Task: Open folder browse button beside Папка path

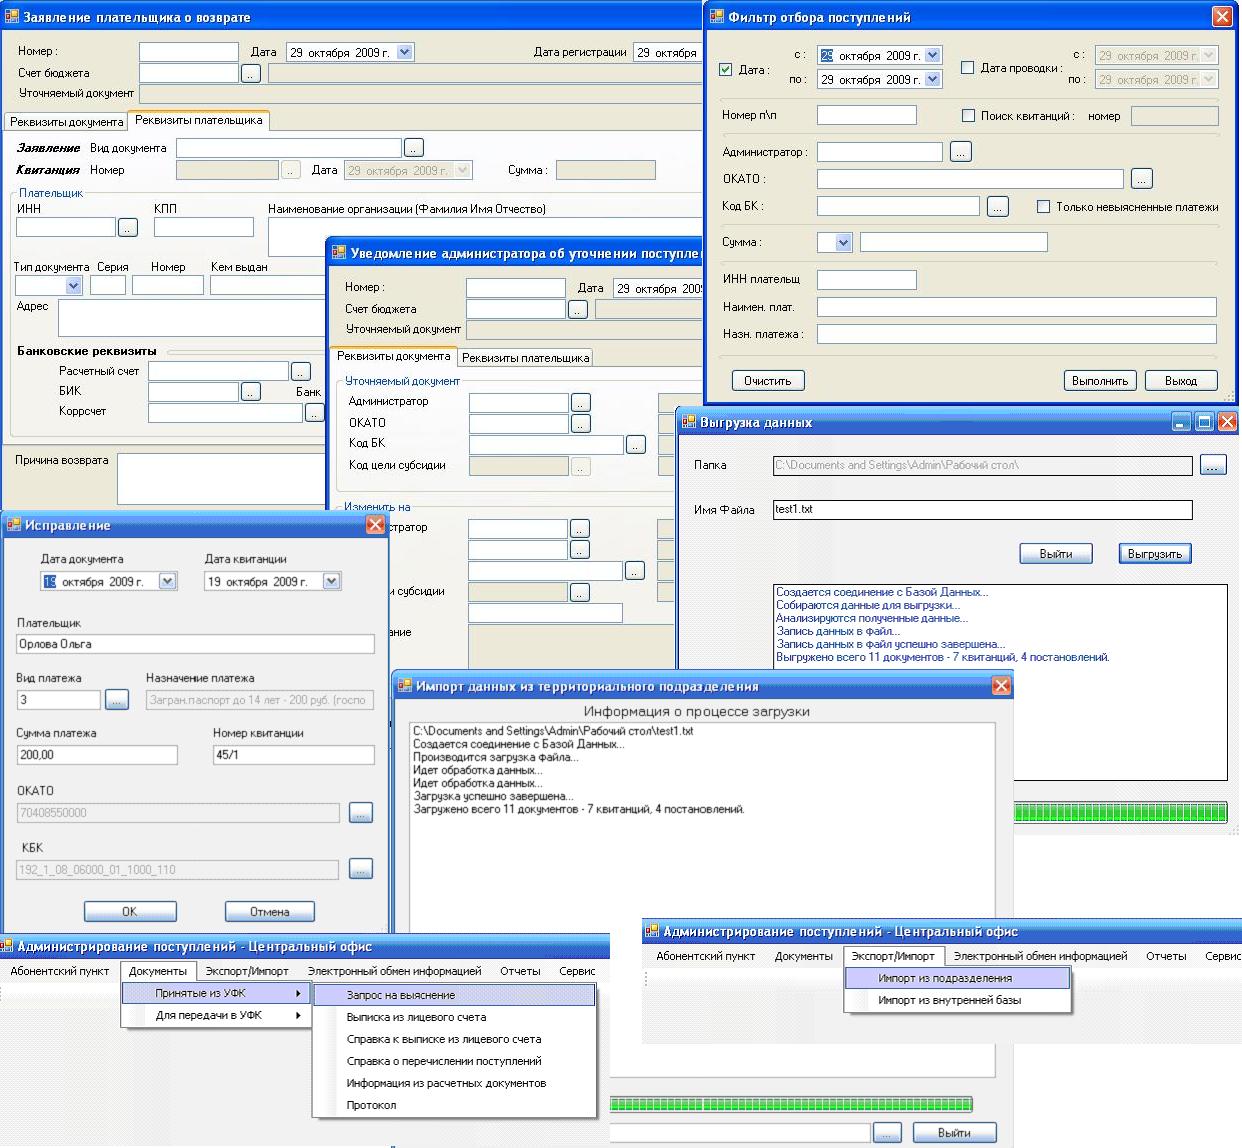Action: (1212, 465)
